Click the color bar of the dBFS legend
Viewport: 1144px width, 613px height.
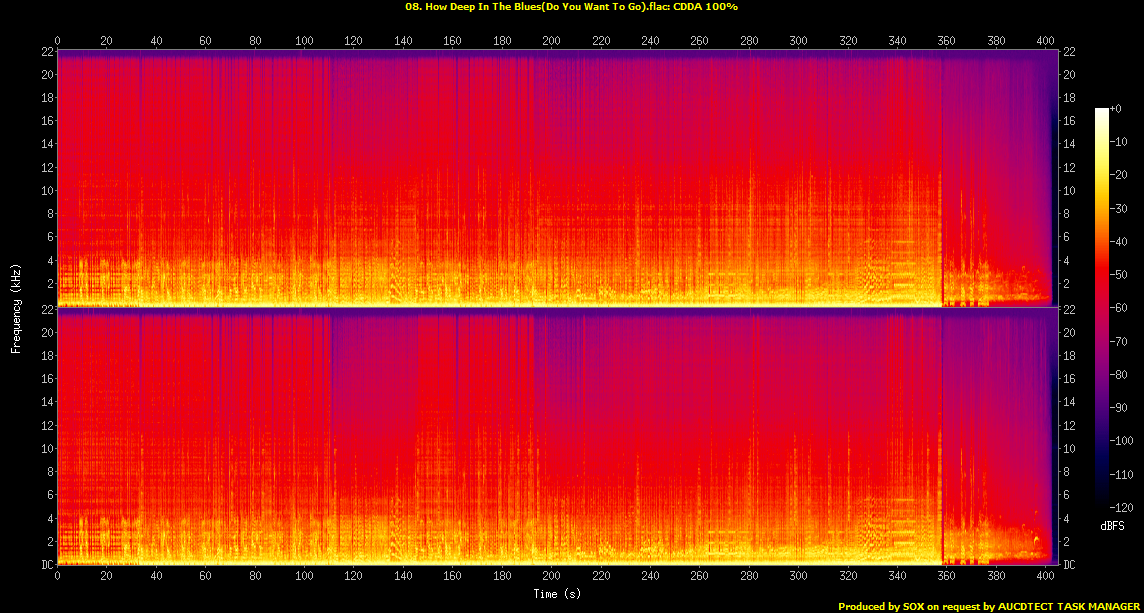point(1102,310)
